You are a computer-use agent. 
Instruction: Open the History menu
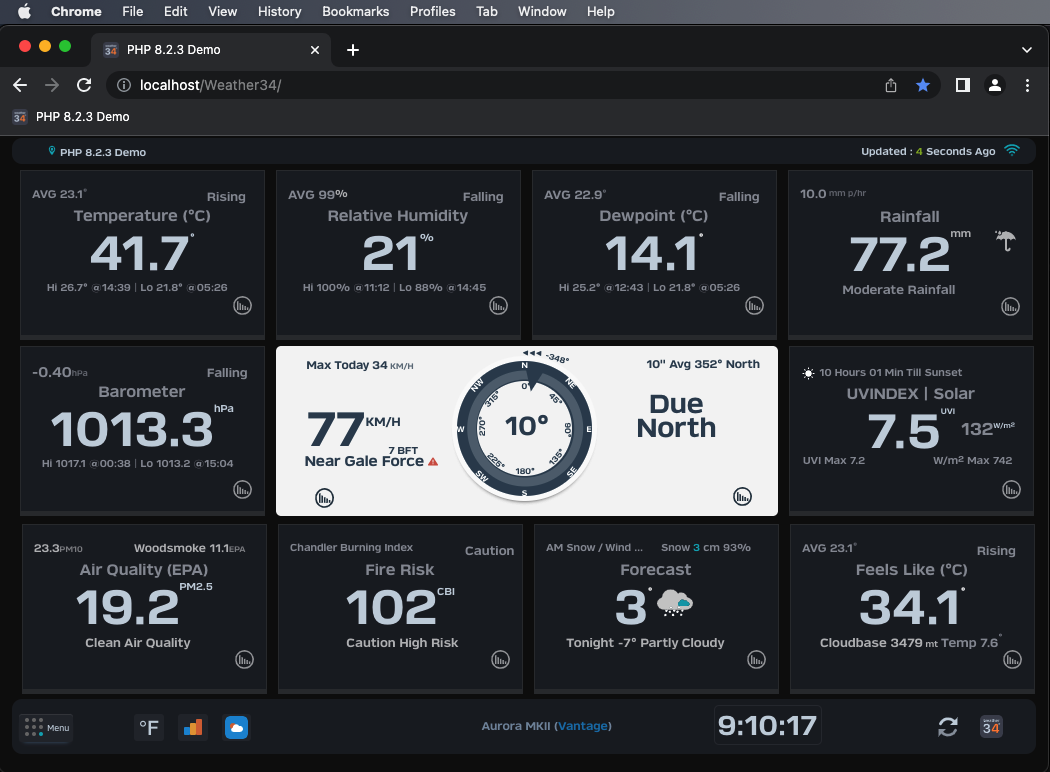(x=279, y=11)
